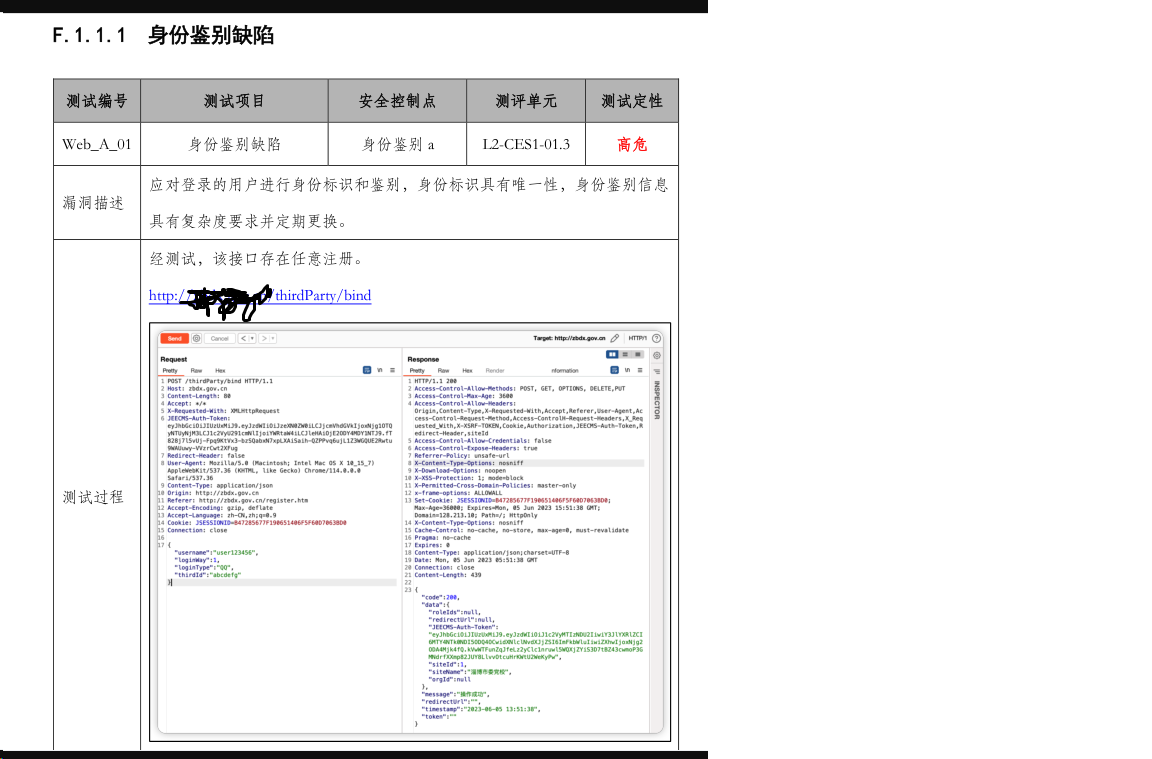1152x759 pixels.
Task: Click the 高危 severity cell
Action: point(632,144)
